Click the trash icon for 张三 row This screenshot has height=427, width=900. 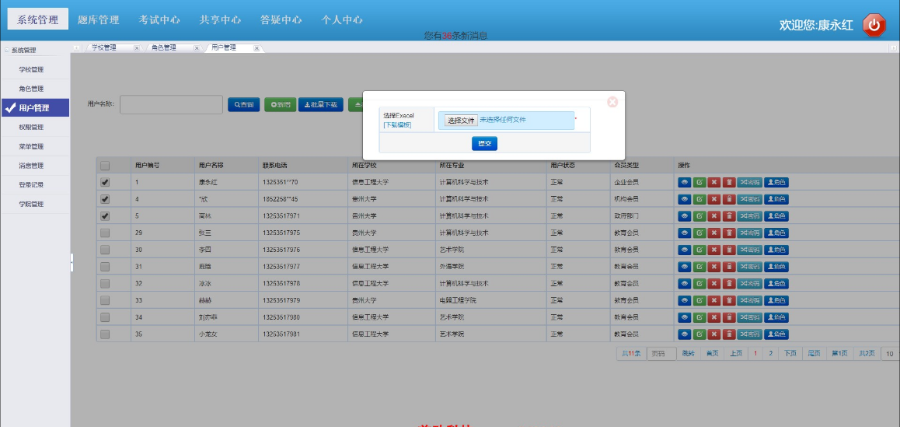click(x=728, y=233)
